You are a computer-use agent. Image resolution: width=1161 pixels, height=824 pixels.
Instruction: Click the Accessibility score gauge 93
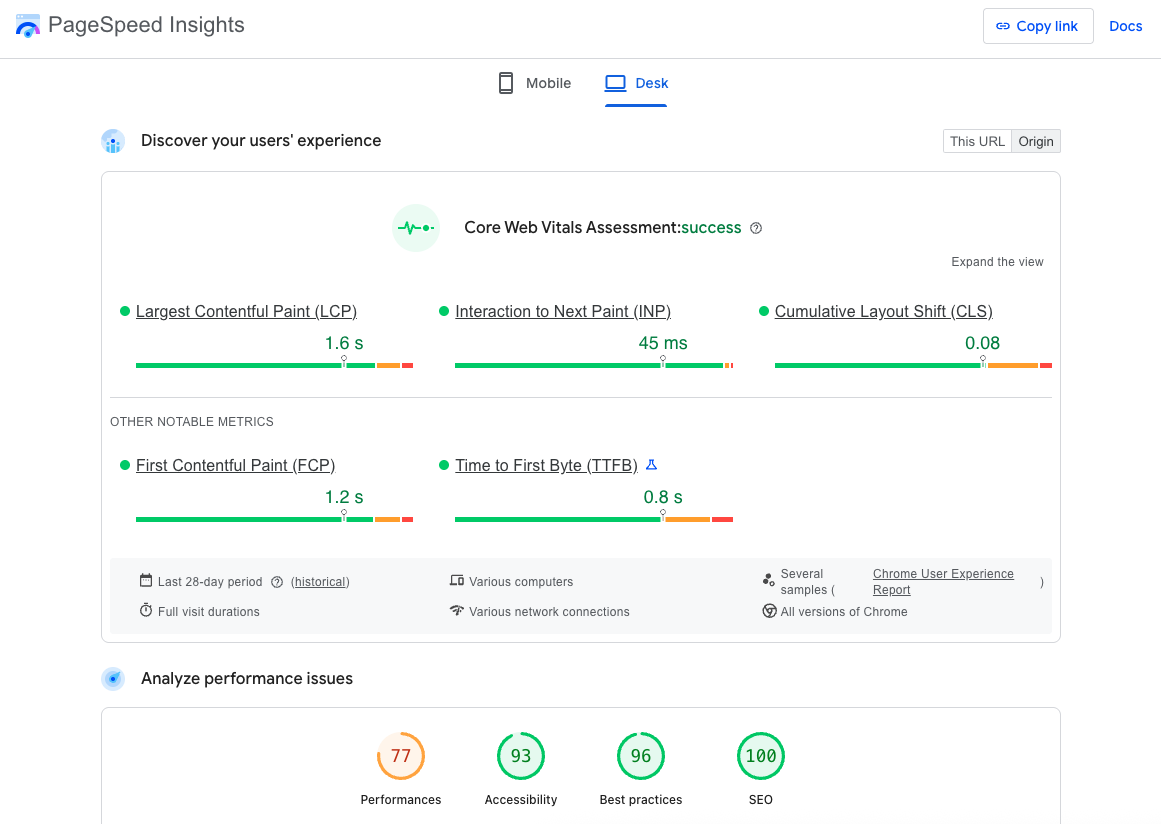(521, 756)
